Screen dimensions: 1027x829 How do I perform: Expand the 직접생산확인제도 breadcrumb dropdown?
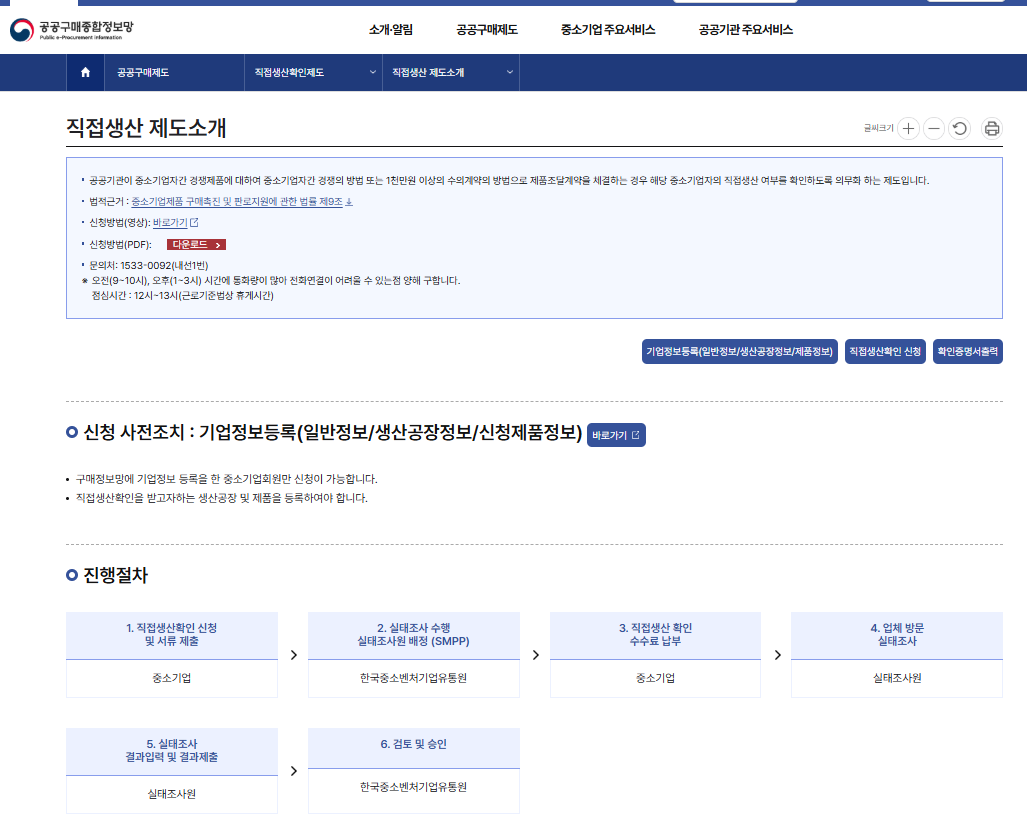click(x=314, y=73)
